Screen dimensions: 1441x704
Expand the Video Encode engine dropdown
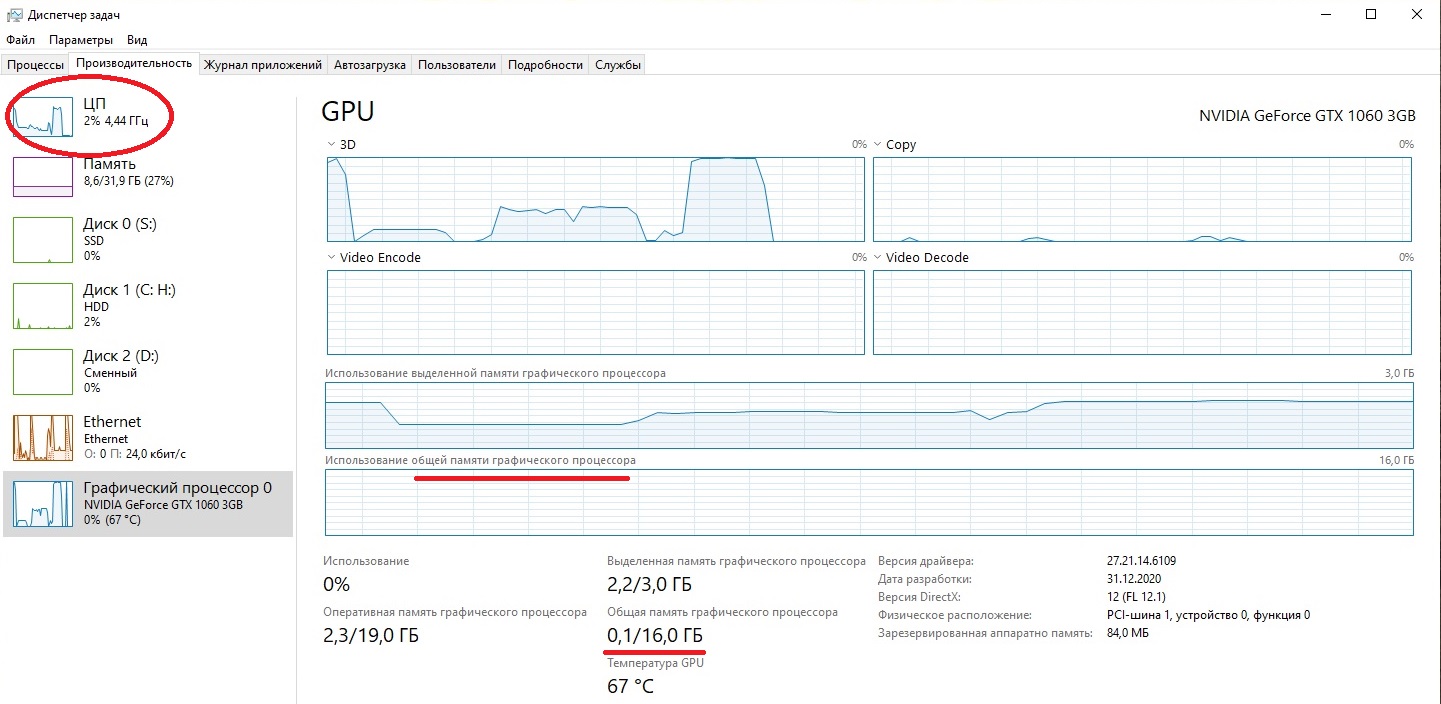[332, 258]
